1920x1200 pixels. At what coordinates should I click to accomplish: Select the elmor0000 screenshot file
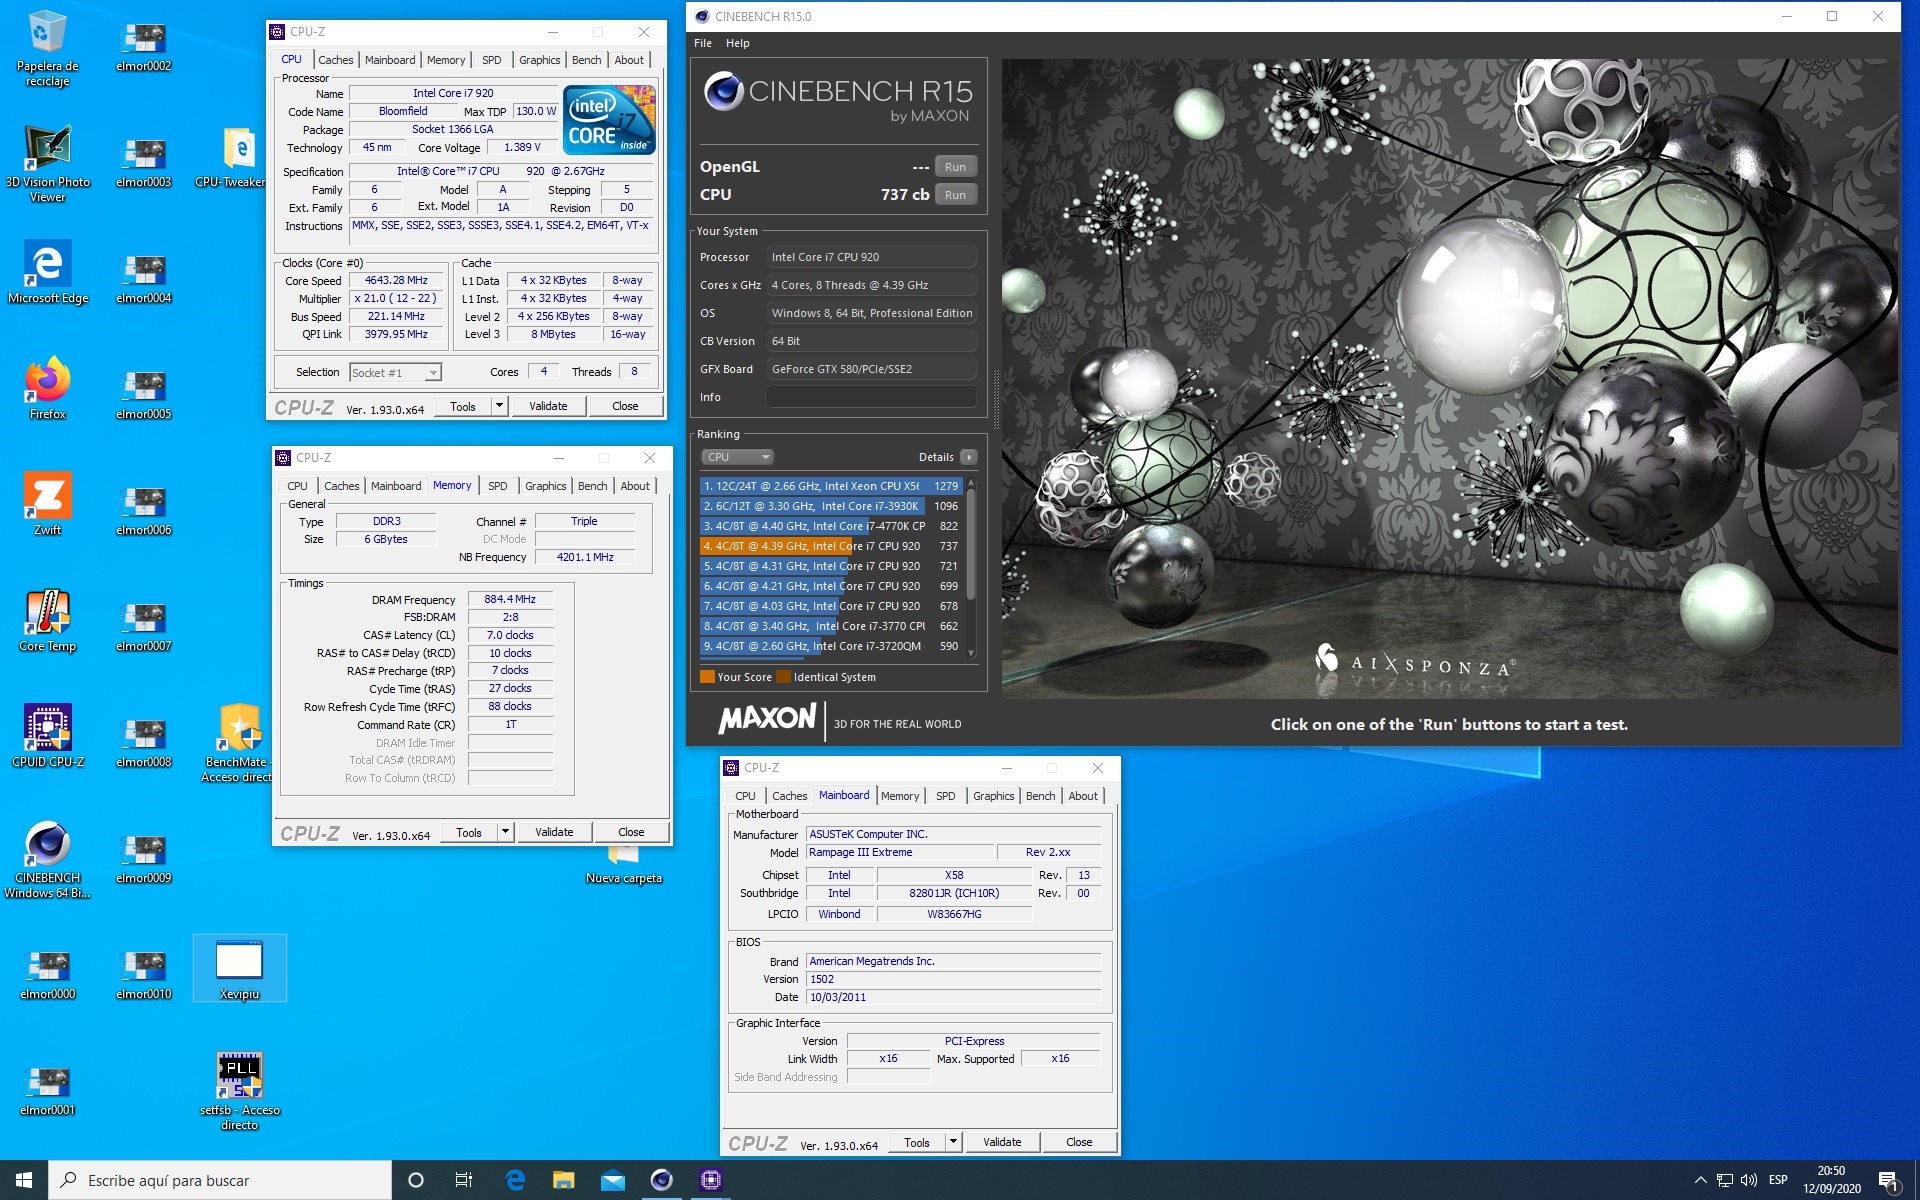(x=47, y=976)
